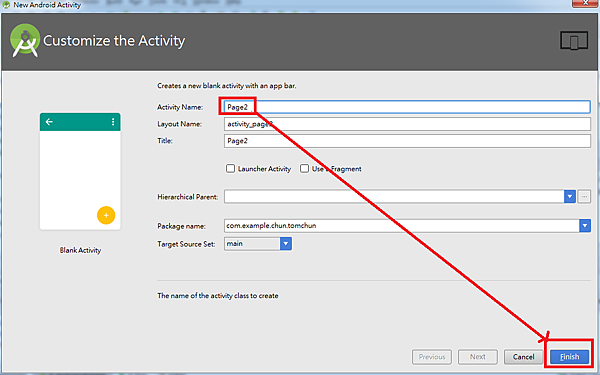The width and height of the screenshot is (600, 375).
Task: Click the disabled Next button
Action: pyautogui.click(x=478, y=357)
